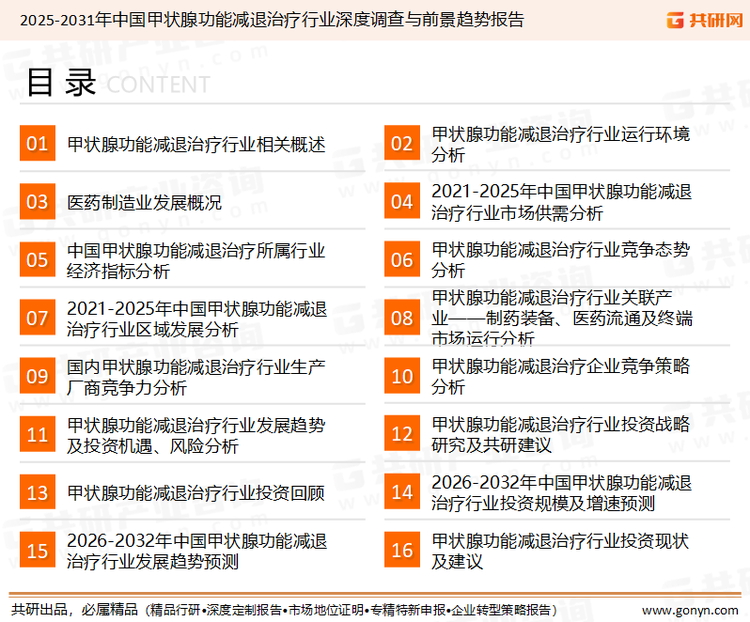
Task: Select chapter 甲状腺功能减退治疗行业相关概述
Action: click(196, 144)
